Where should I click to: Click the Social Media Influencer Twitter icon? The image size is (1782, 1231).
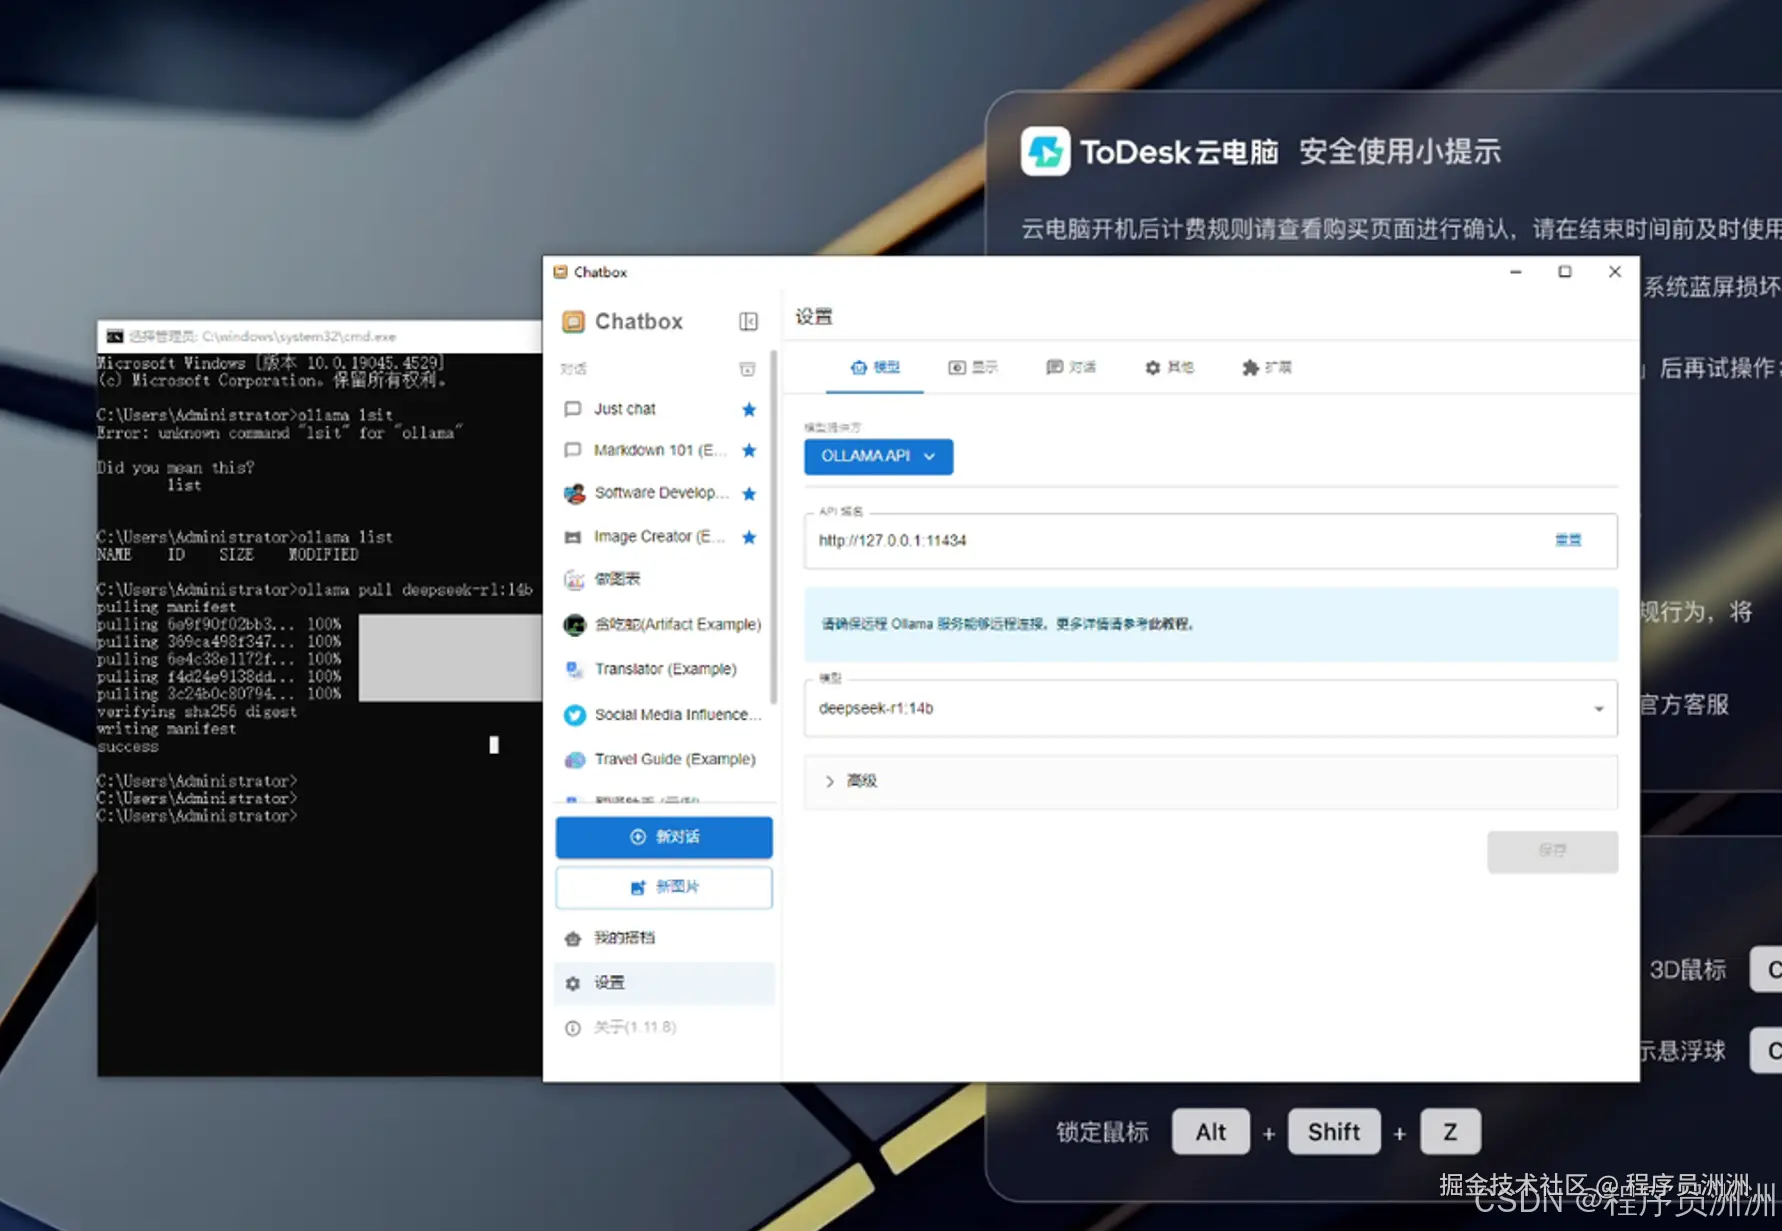(574, 715)
